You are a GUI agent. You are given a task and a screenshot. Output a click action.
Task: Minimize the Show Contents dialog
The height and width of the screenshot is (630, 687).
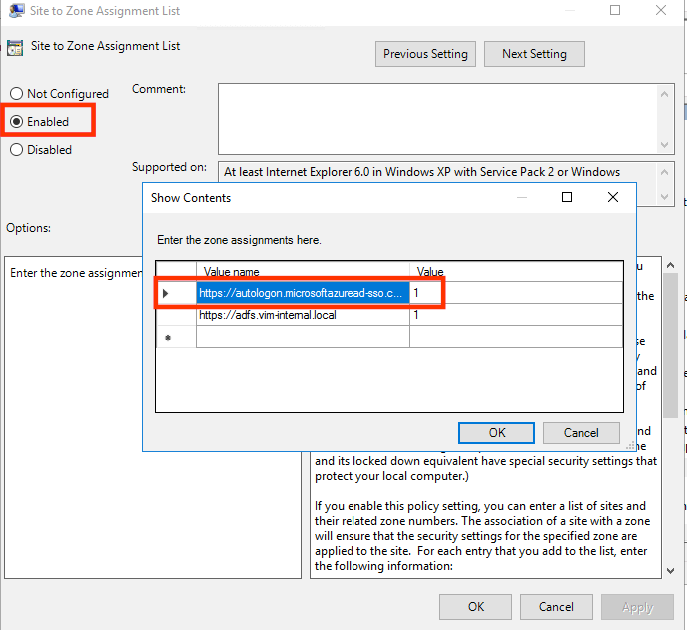521,198
